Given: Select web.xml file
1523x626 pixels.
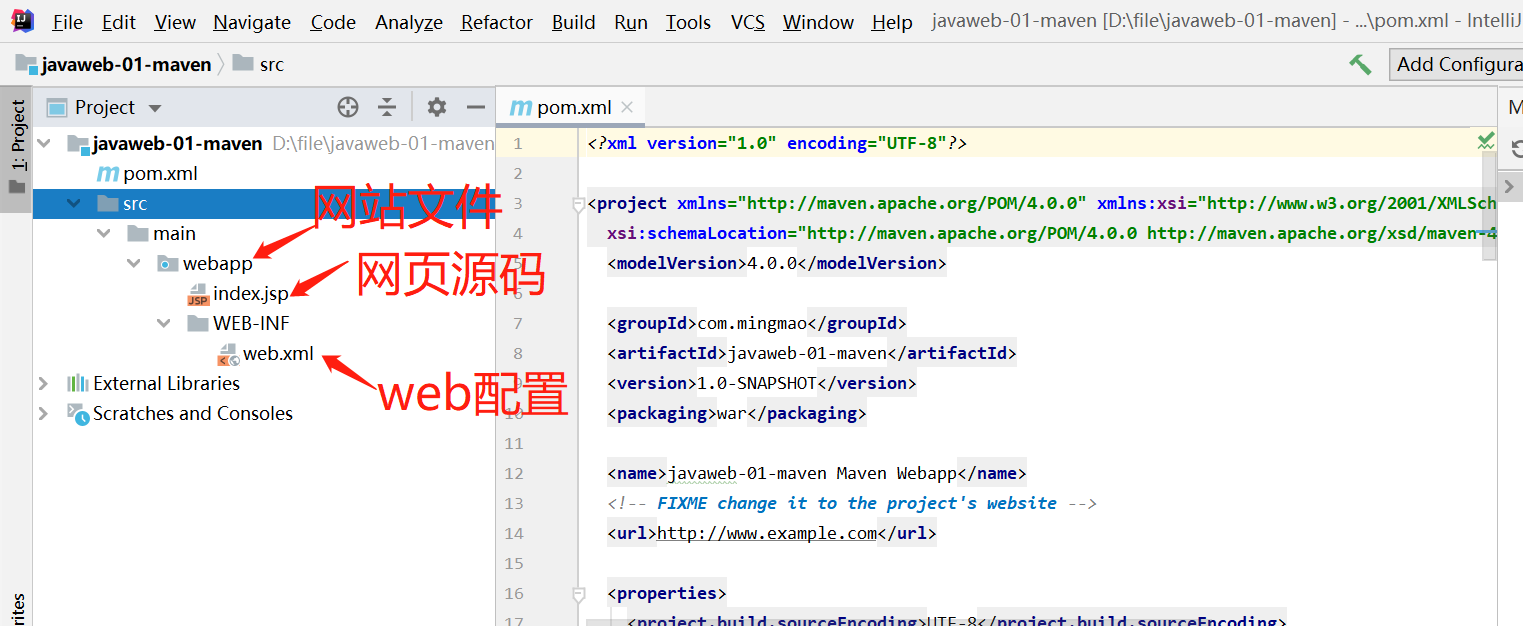Looking at the screenshot, I should tap(278, 354).
